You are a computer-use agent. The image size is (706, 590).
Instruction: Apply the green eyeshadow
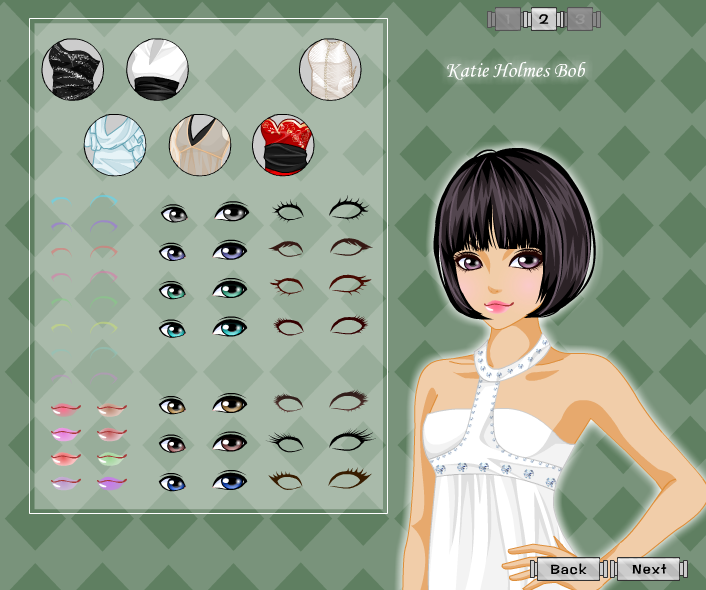85,301
